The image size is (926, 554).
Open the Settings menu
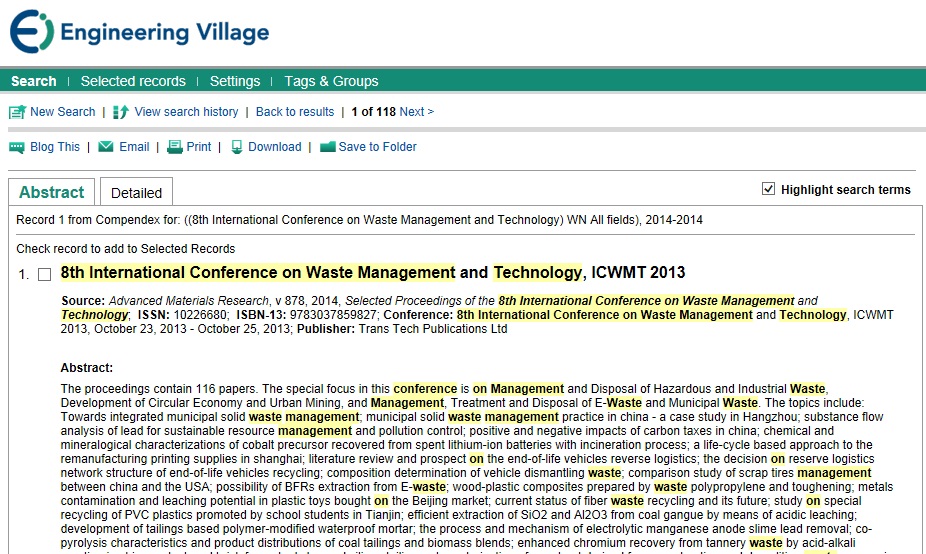[x=235, y=81]
